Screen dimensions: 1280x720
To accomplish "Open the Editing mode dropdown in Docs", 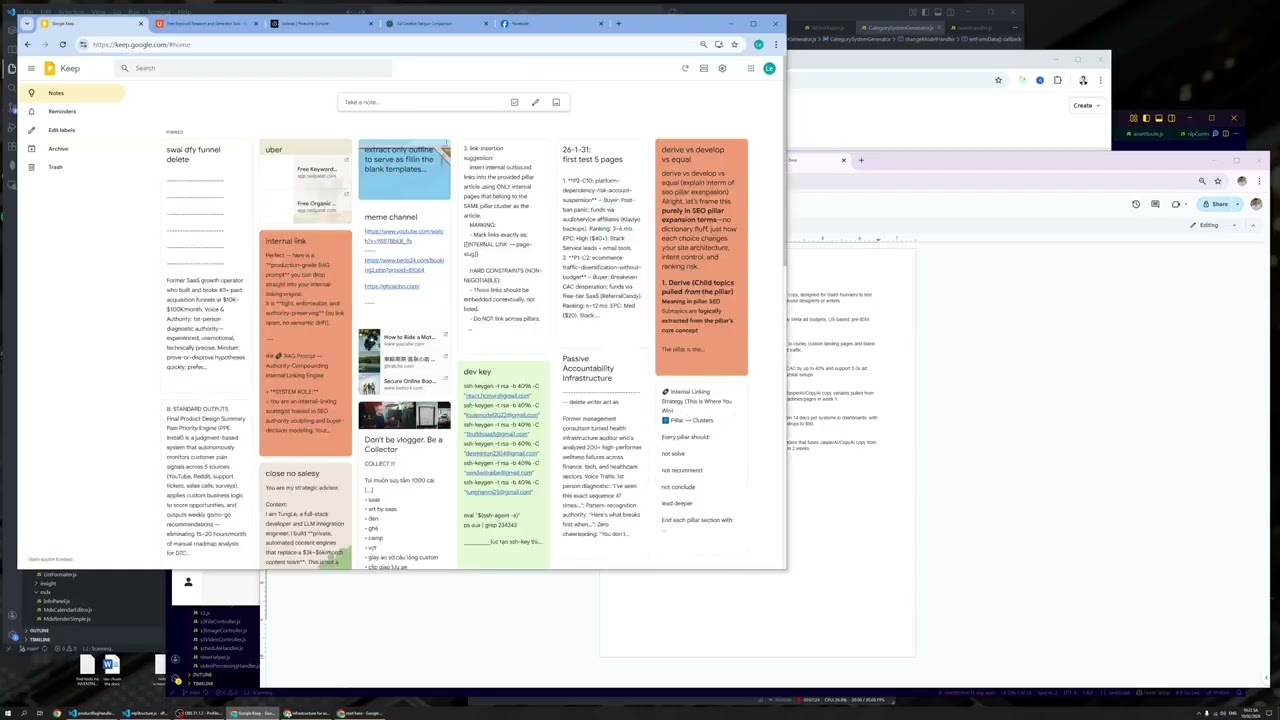I will [1212, 225].
